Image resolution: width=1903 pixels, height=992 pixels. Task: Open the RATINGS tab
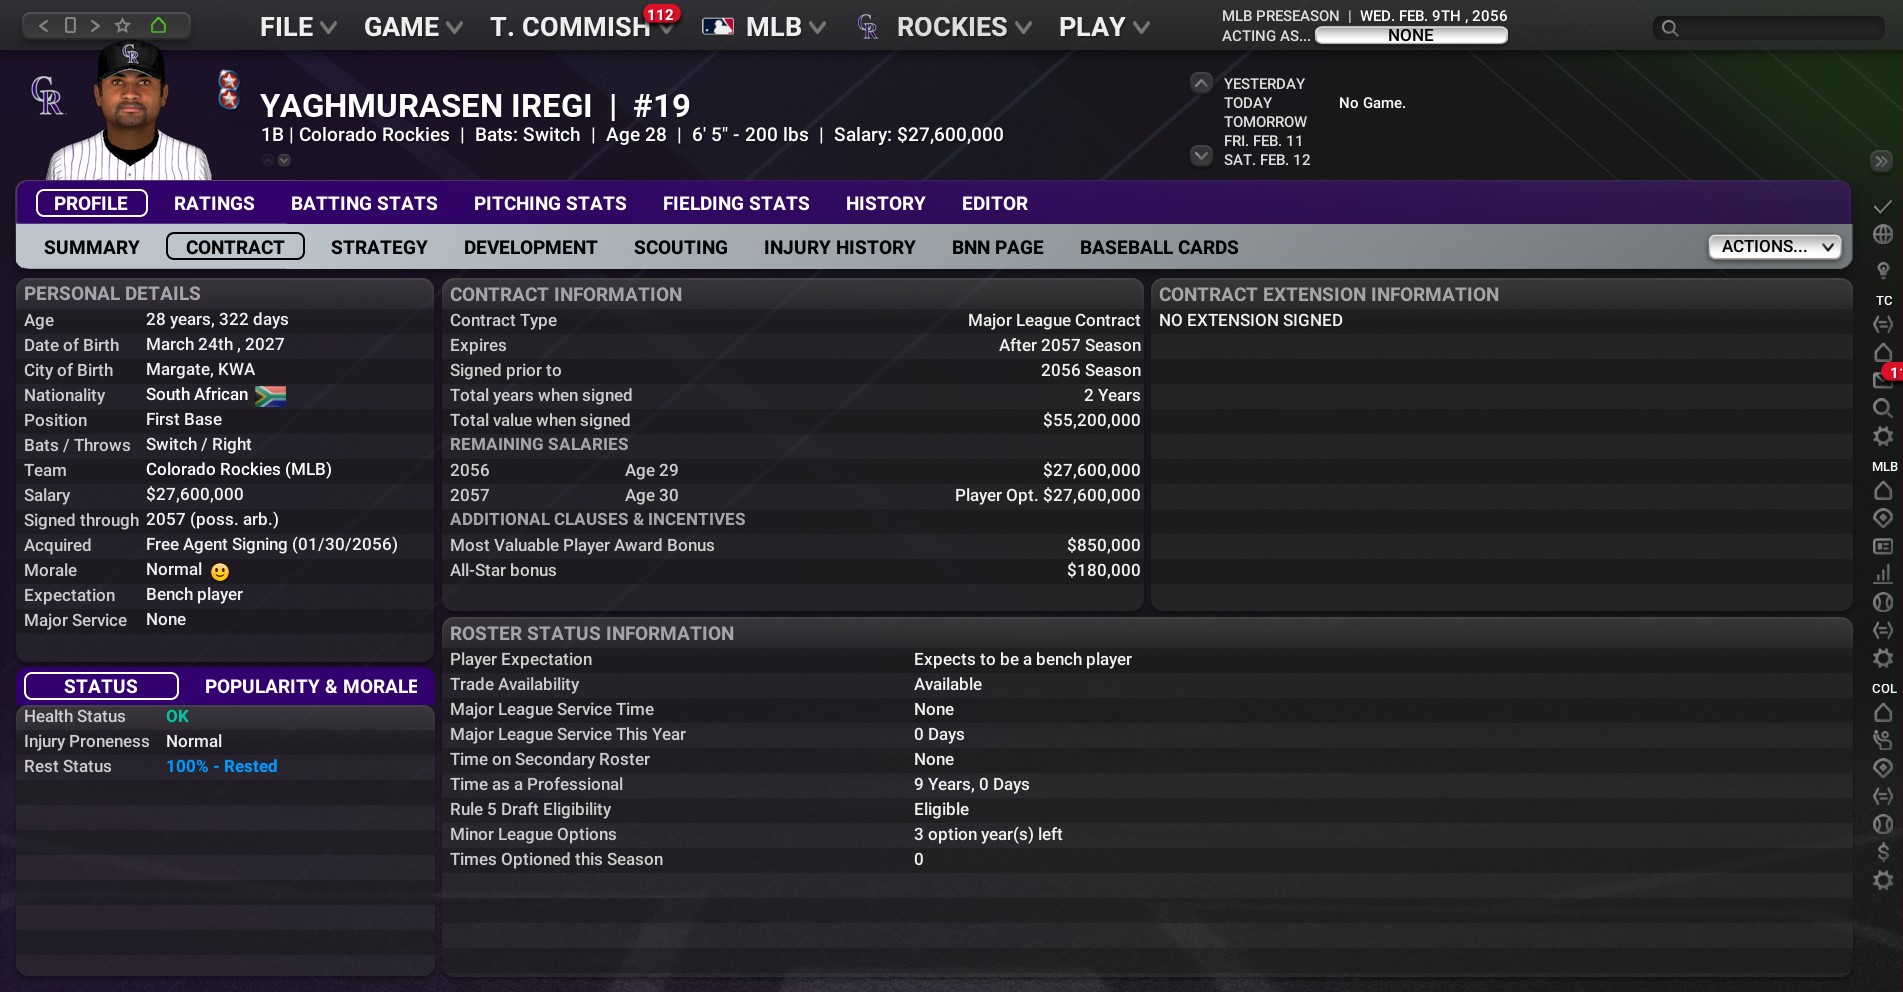click(x=214, y=203)
